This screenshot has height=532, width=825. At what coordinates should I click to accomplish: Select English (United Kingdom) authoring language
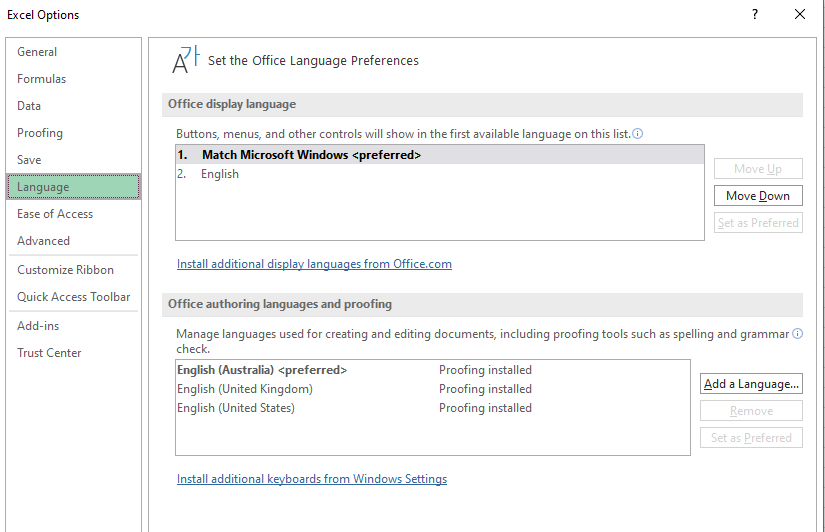point(432,389)
